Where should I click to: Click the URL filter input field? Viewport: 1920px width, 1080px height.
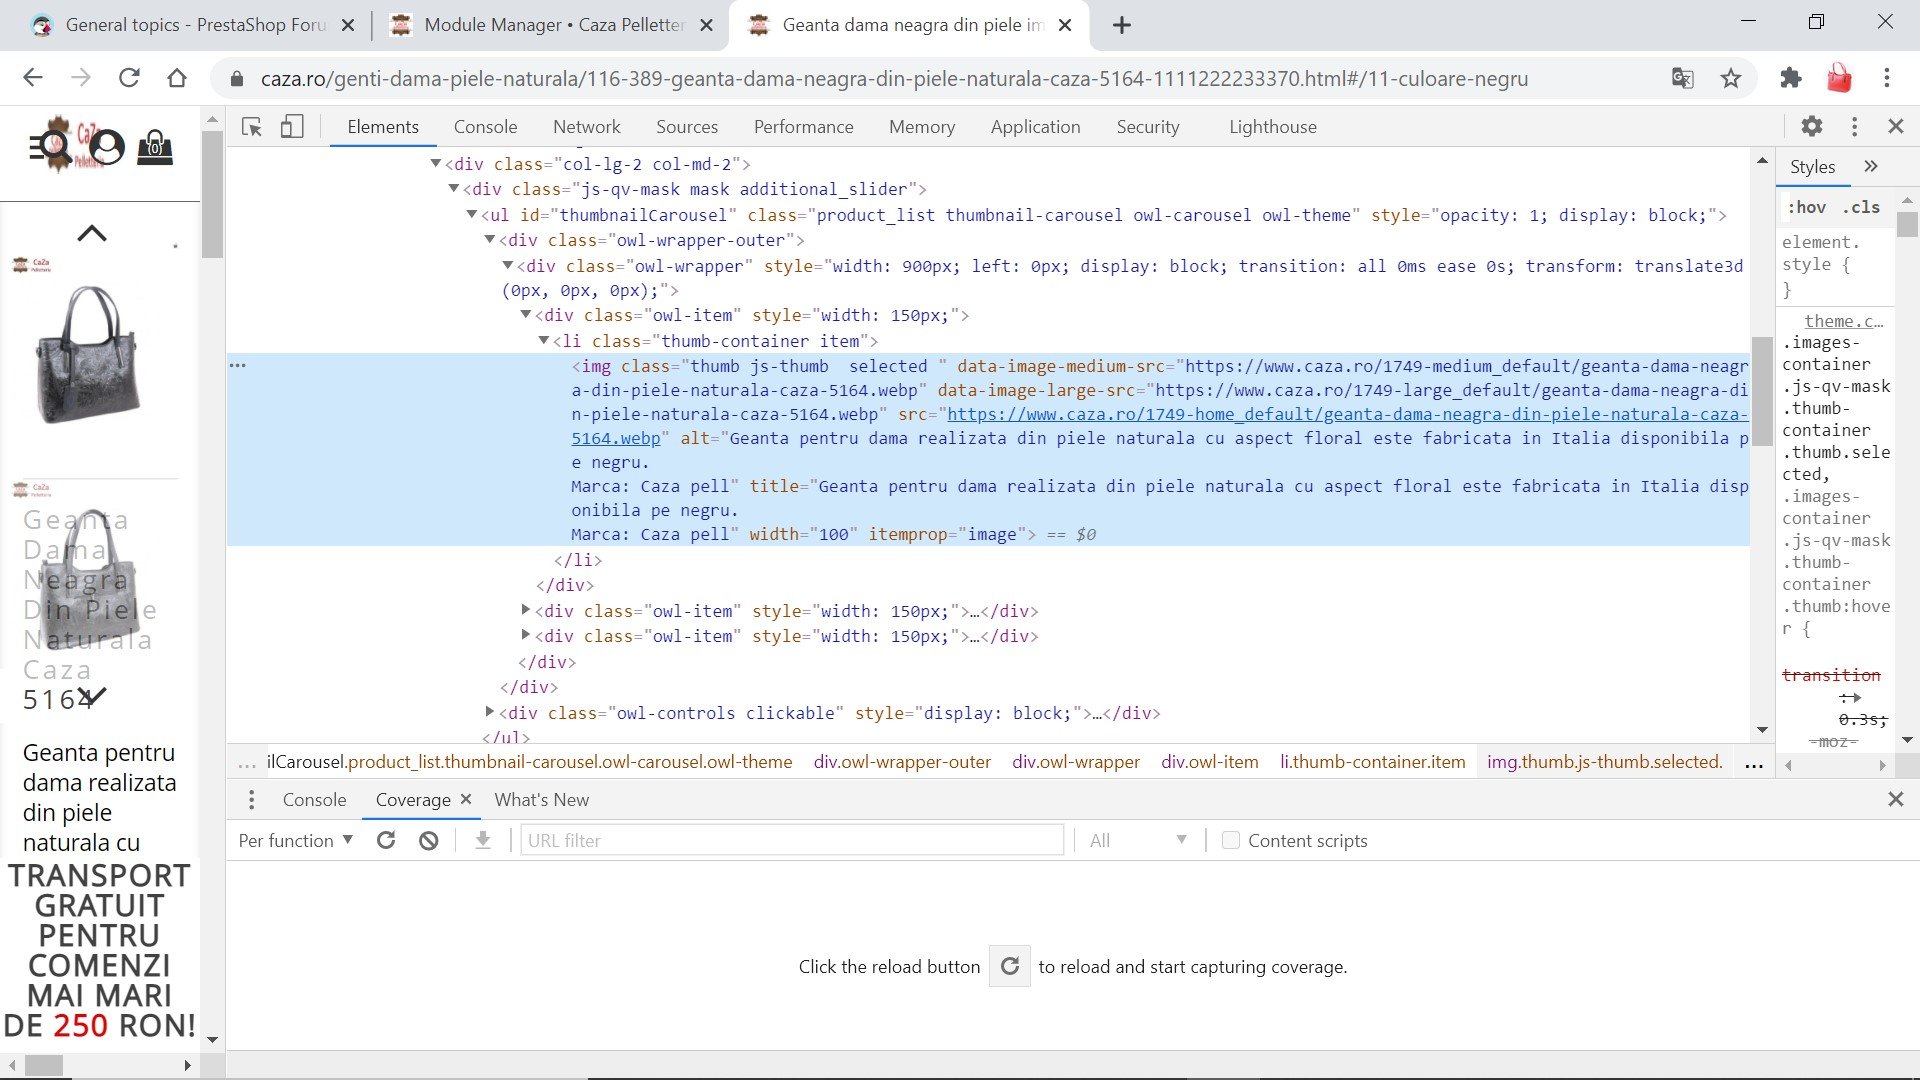point(791,841)
